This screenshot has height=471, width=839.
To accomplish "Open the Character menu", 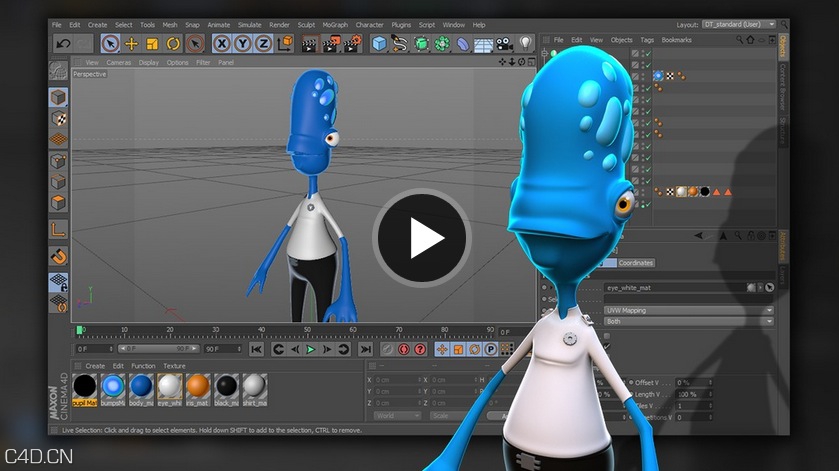I will pyautogui.click(x=369, y=25).
